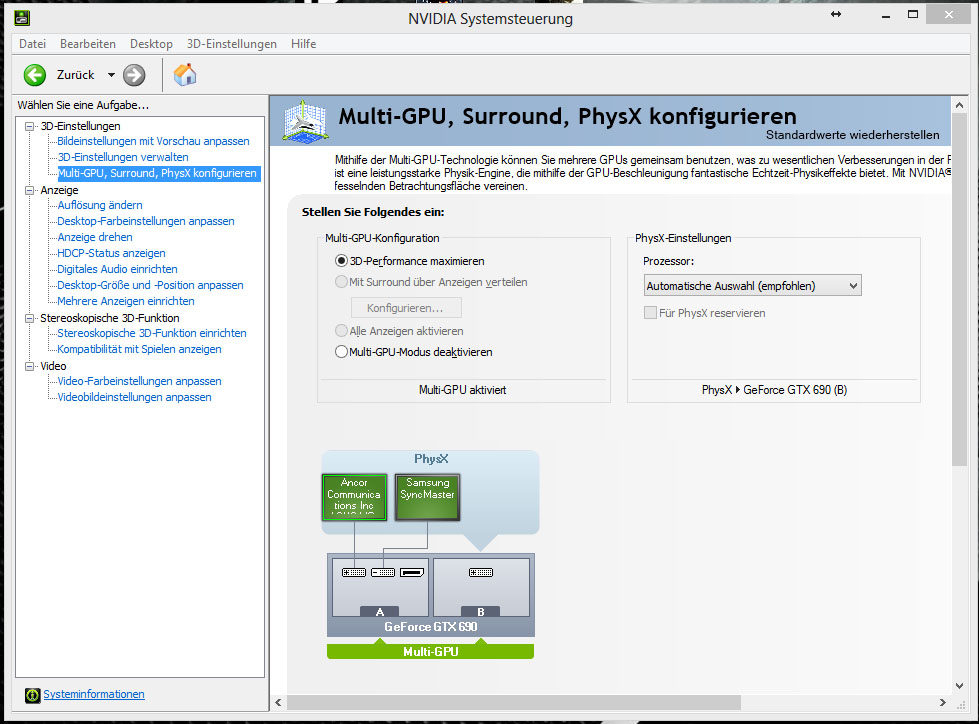Select Multi-GPU, Surround, PhysX konfigurieren item
979x724 pixels.
(157, 173)
